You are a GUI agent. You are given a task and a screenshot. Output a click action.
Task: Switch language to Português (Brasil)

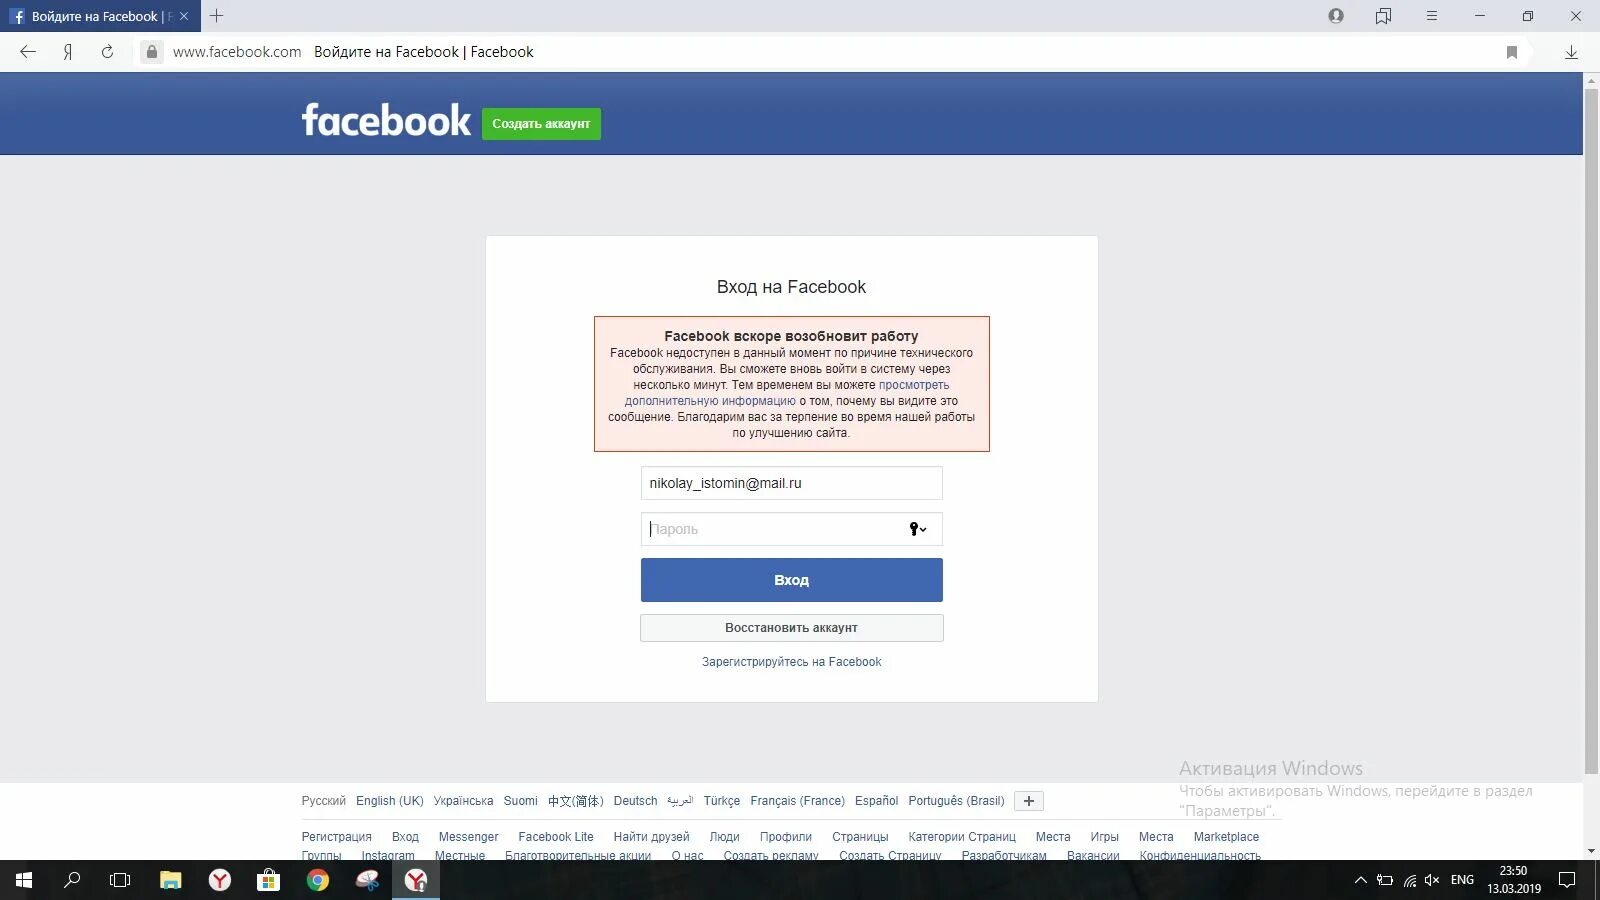(956, 801)
